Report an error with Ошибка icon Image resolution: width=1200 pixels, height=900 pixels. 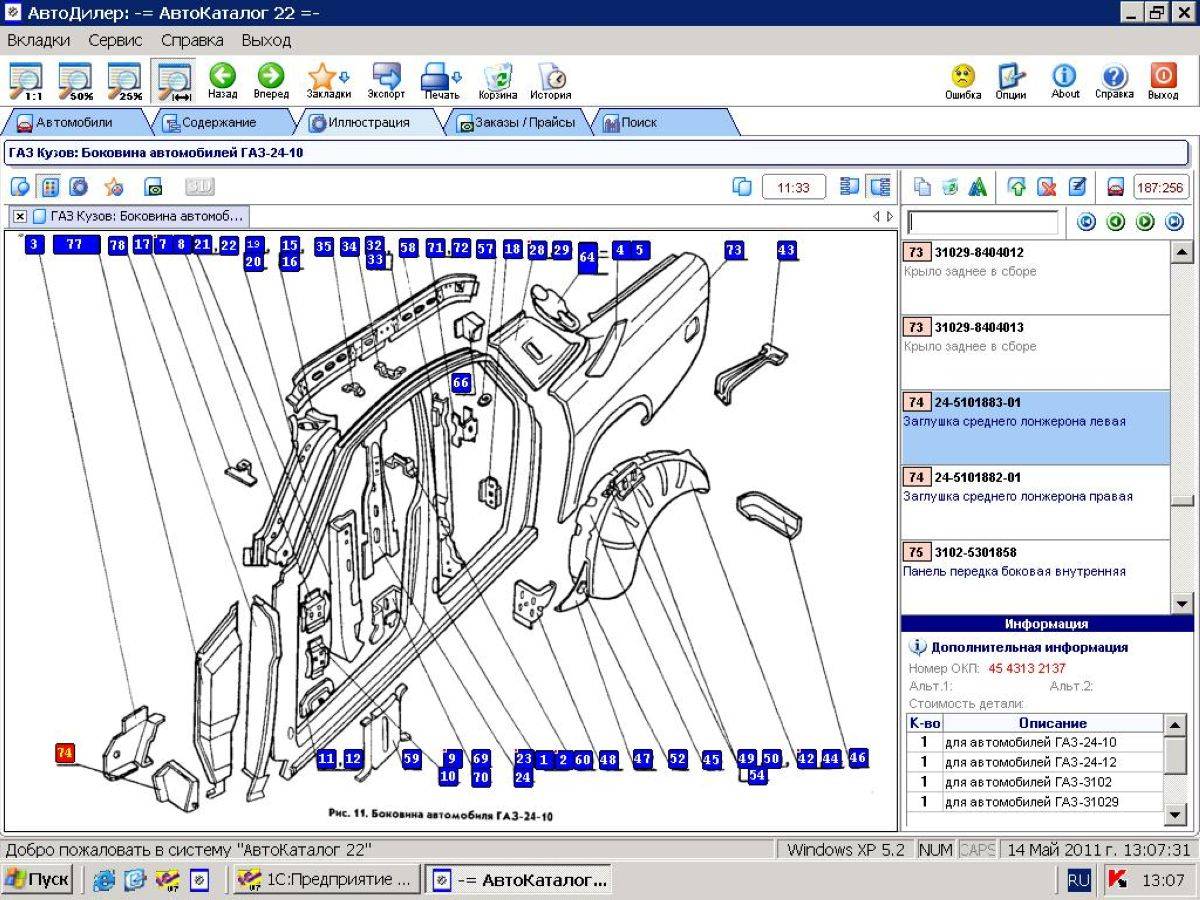click(963, 81)
